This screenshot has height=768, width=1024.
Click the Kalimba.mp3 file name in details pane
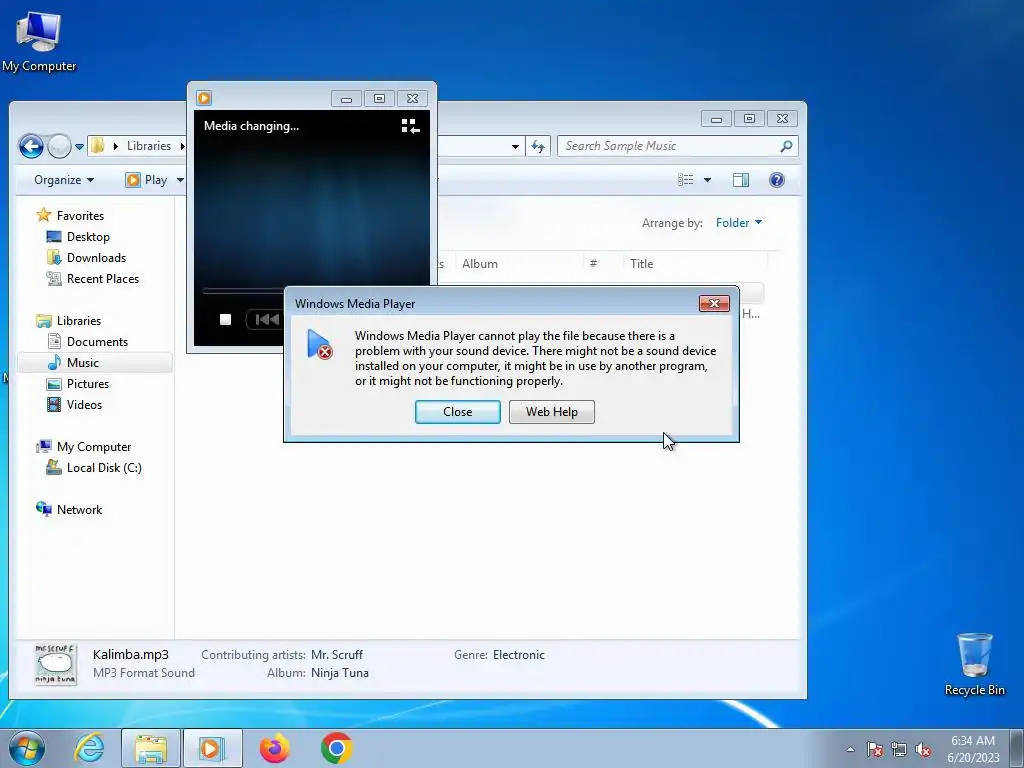[131, 654]
